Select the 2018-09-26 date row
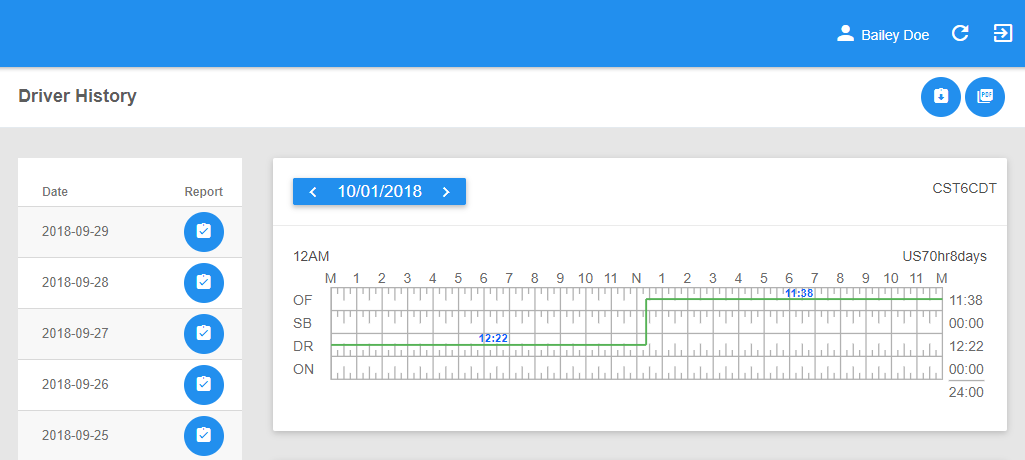This screenshot has width=1025, height=460. [130, 385]
